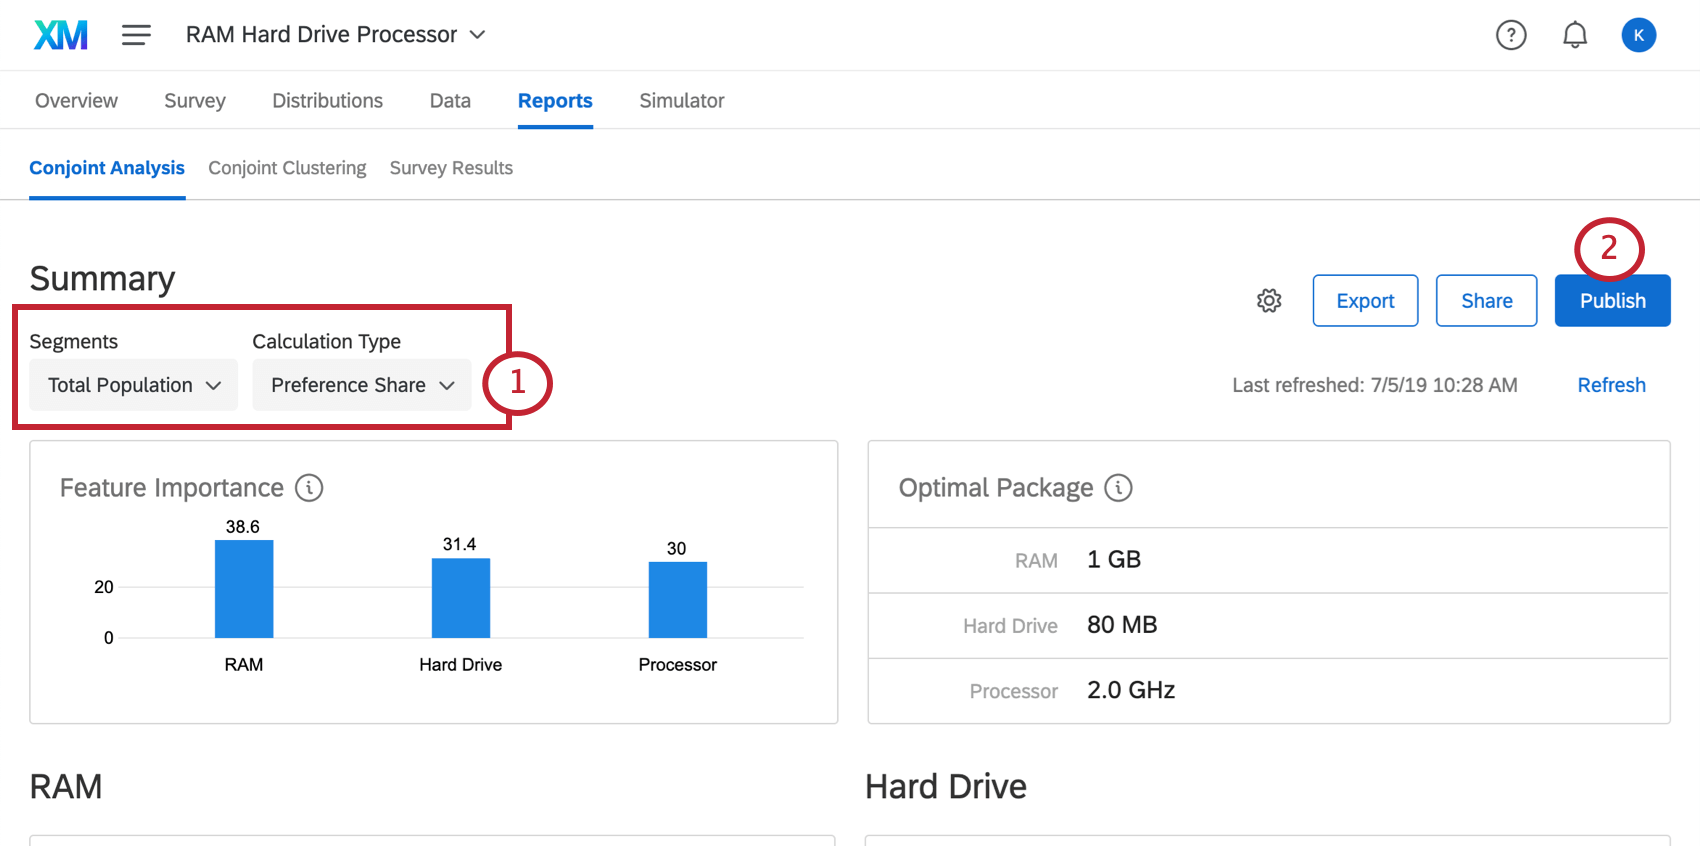Viewport: 1700px width, 846px height.
Task: Show Feature Importance info tooltip
Action: (x=309, y=488)
